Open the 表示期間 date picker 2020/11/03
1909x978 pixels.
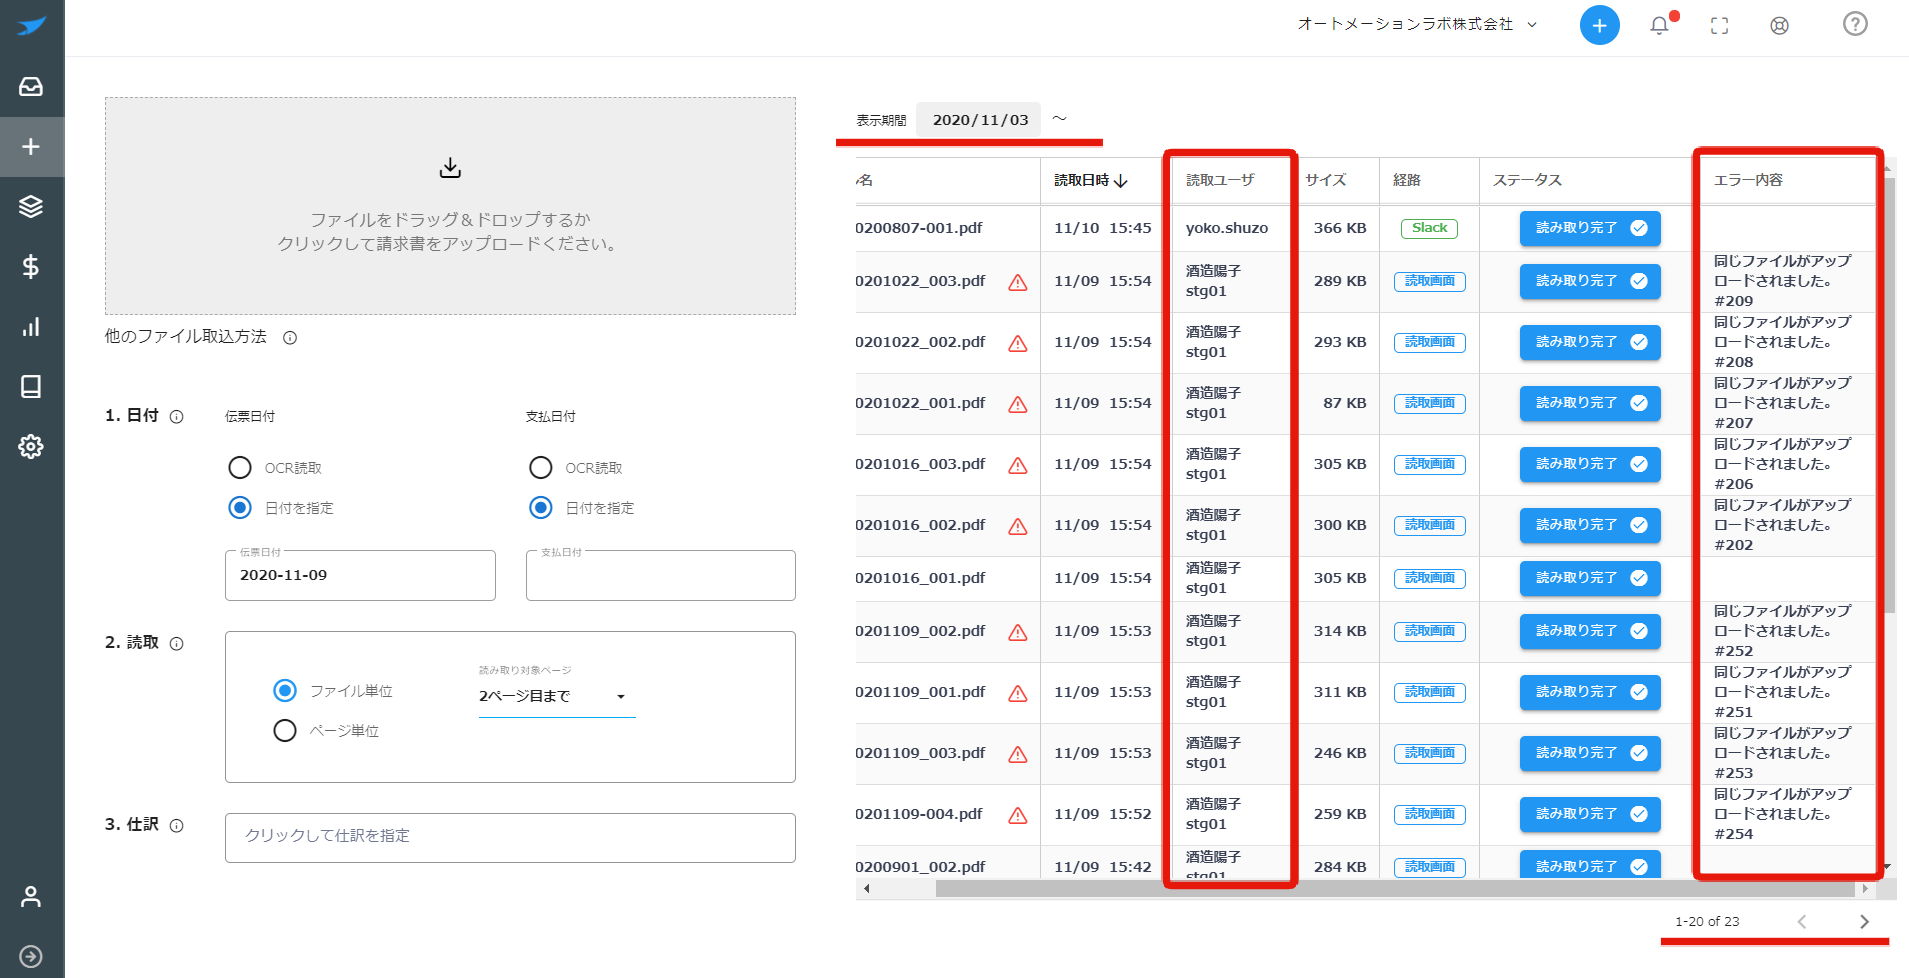pyautogui.click(x=980, y=120)
